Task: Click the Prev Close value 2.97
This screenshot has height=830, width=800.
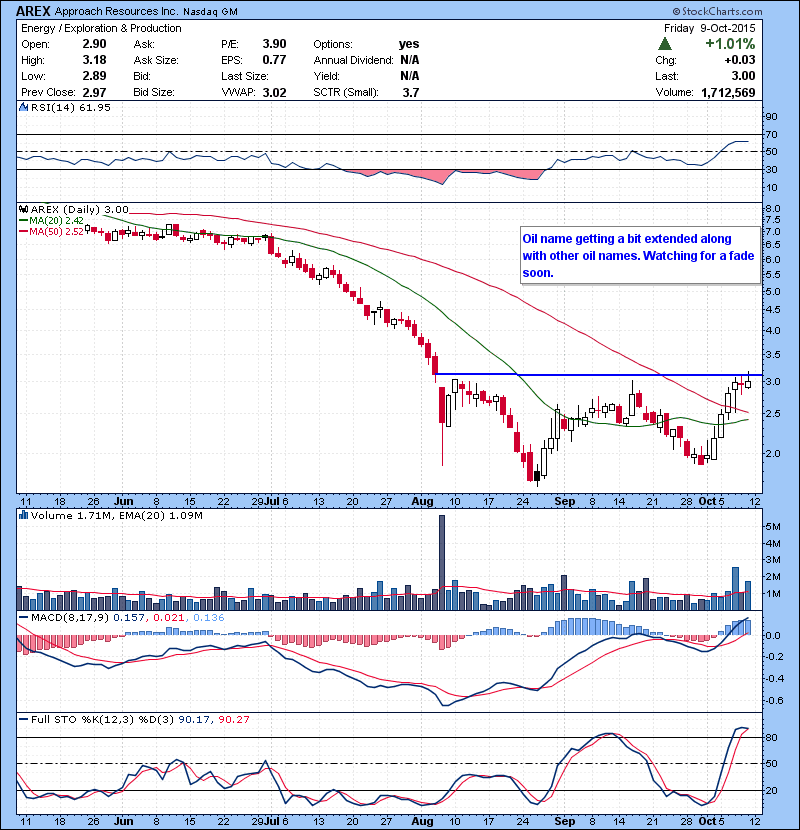Action: 94,92
